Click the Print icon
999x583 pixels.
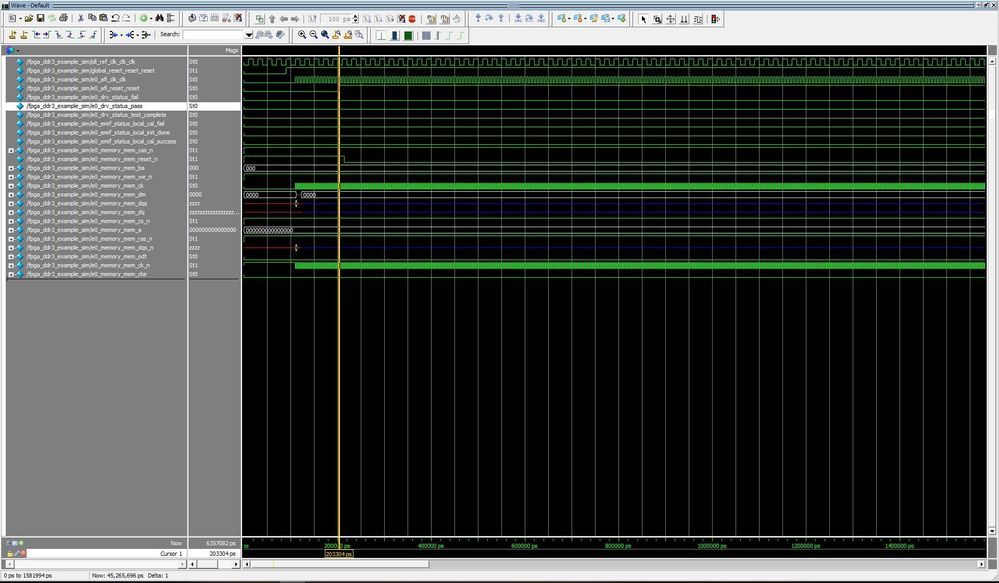64,18
